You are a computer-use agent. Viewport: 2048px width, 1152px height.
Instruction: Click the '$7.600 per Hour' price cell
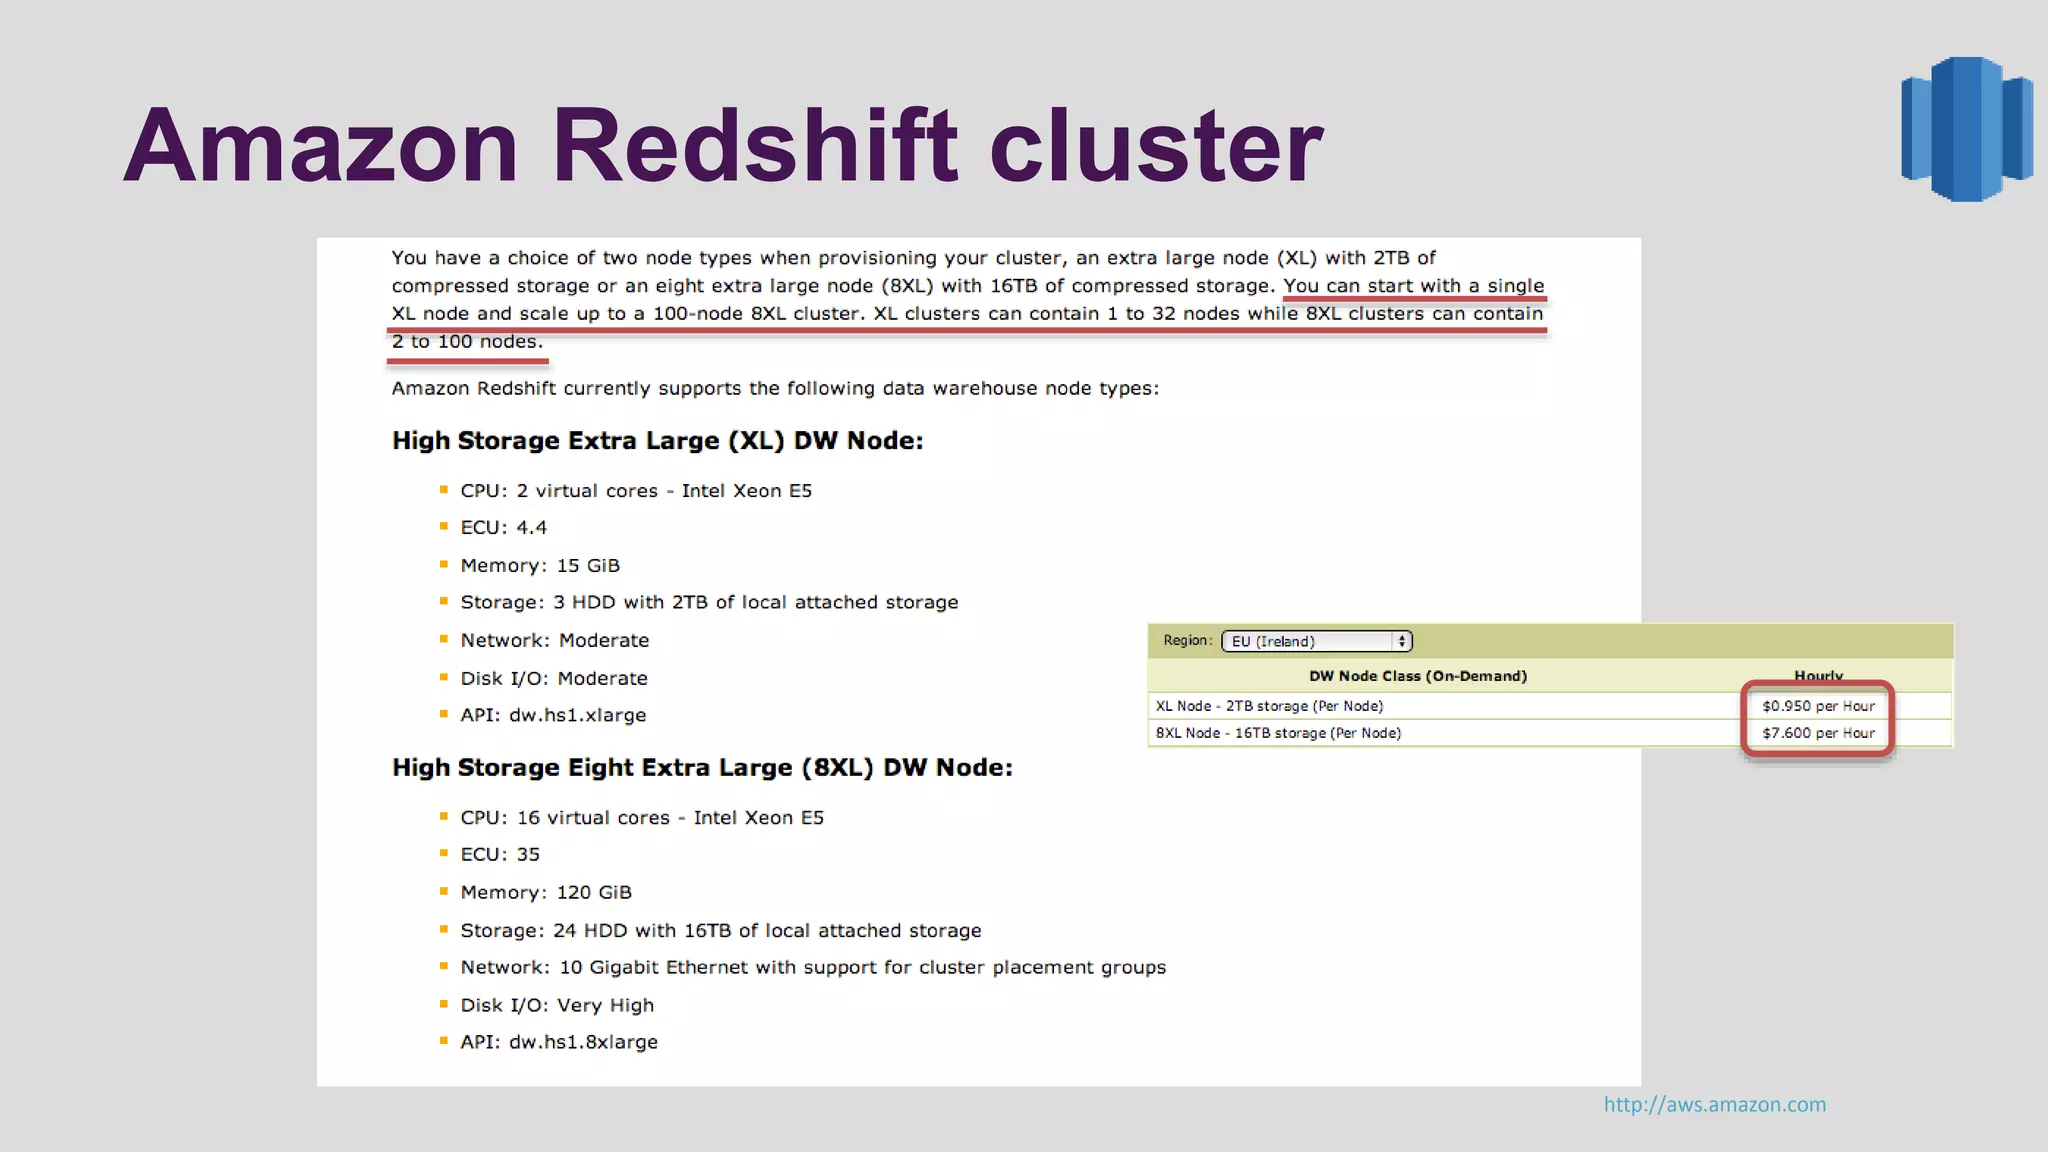(1818, 733)
